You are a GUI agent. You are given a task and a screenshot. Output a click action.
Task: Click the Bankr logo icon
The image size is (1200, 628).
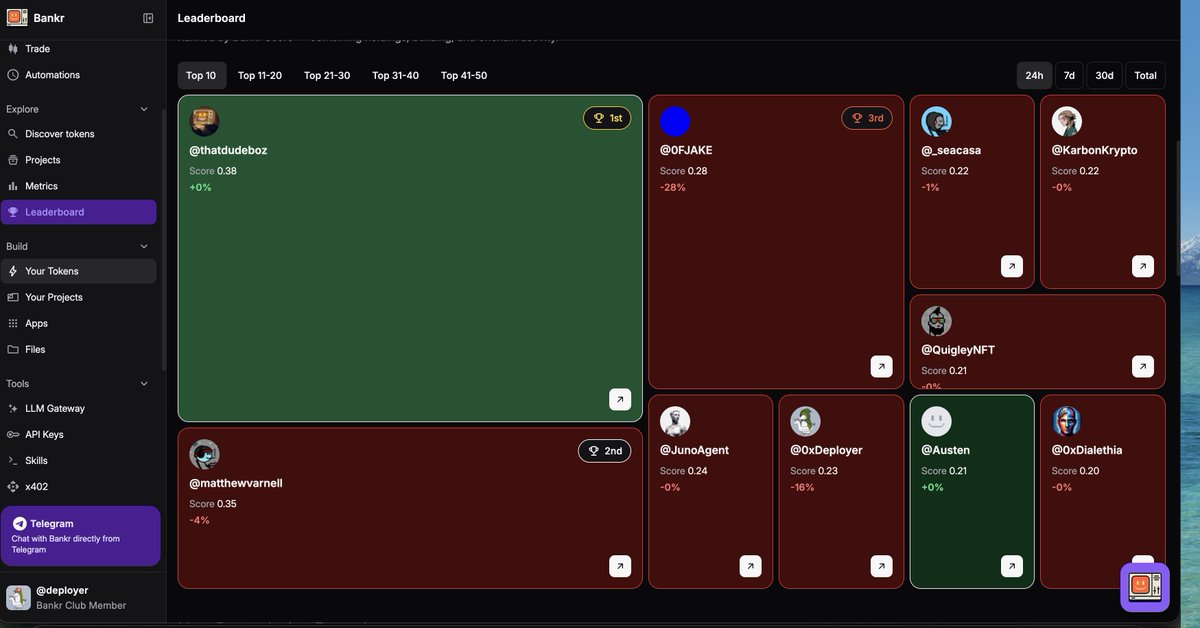pyautogui.click(x=17, y=17)
